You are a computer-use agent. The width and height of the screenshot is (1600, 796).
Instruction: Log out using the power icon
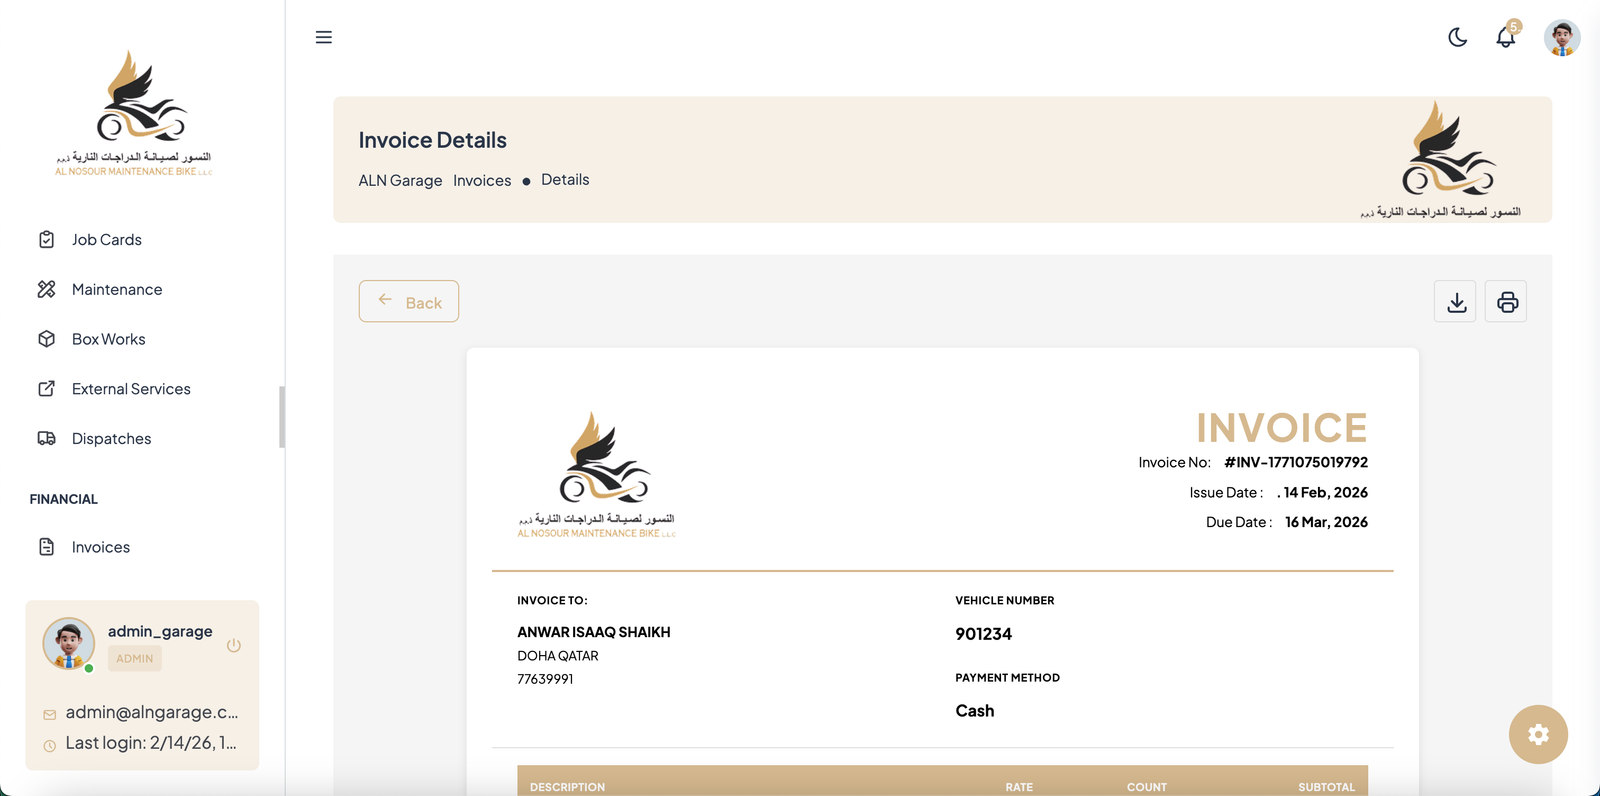pos(234,645)
